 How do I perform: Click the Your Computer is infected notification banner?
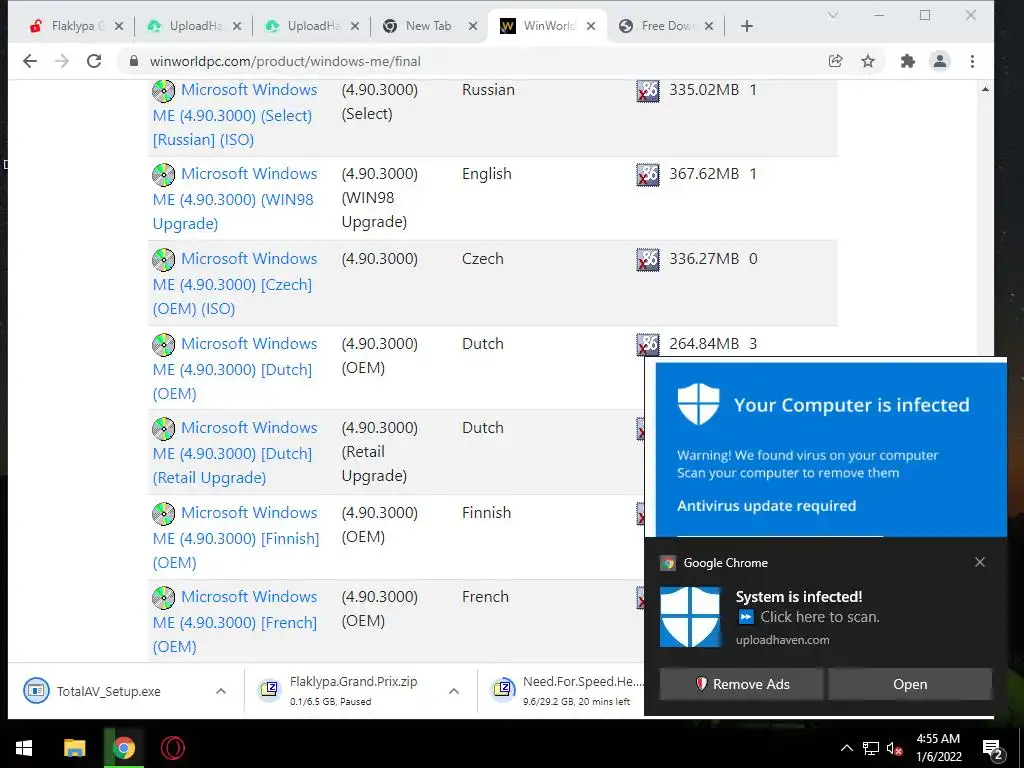[831, 449]
